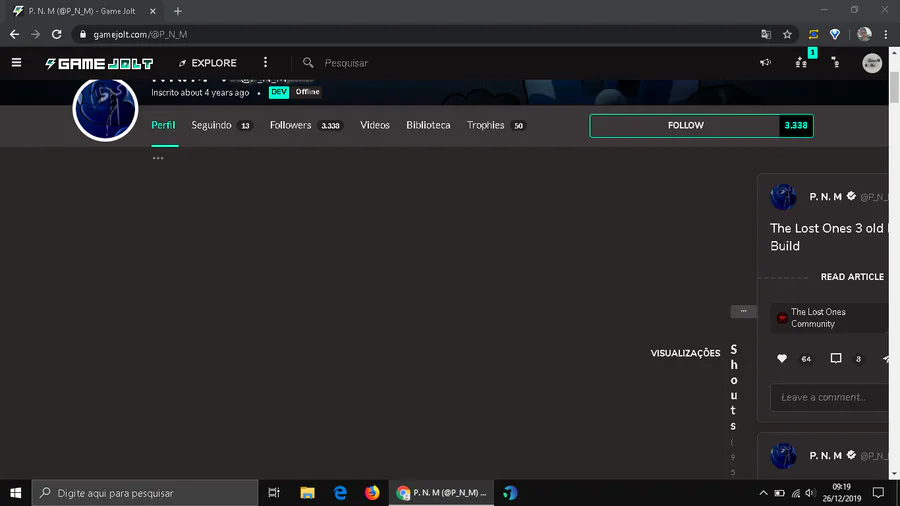Switch to the Videos tab
This screenshot has width=900, height=506.
click(375, 125)
